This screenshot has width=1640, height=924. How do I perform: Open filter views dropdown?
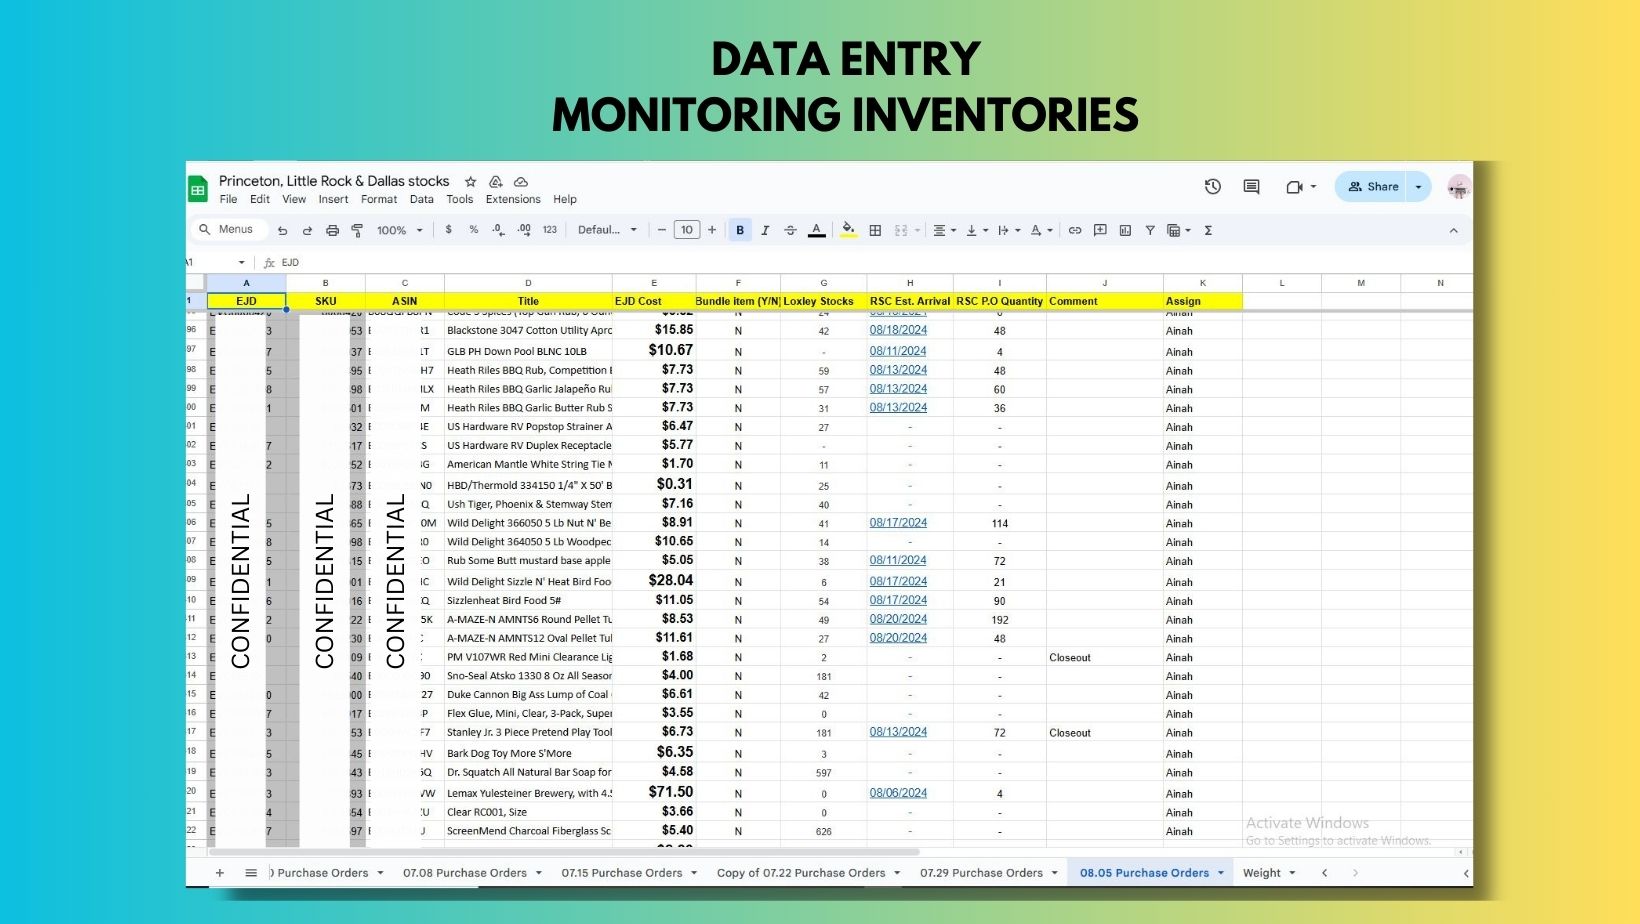(1179, 230)
